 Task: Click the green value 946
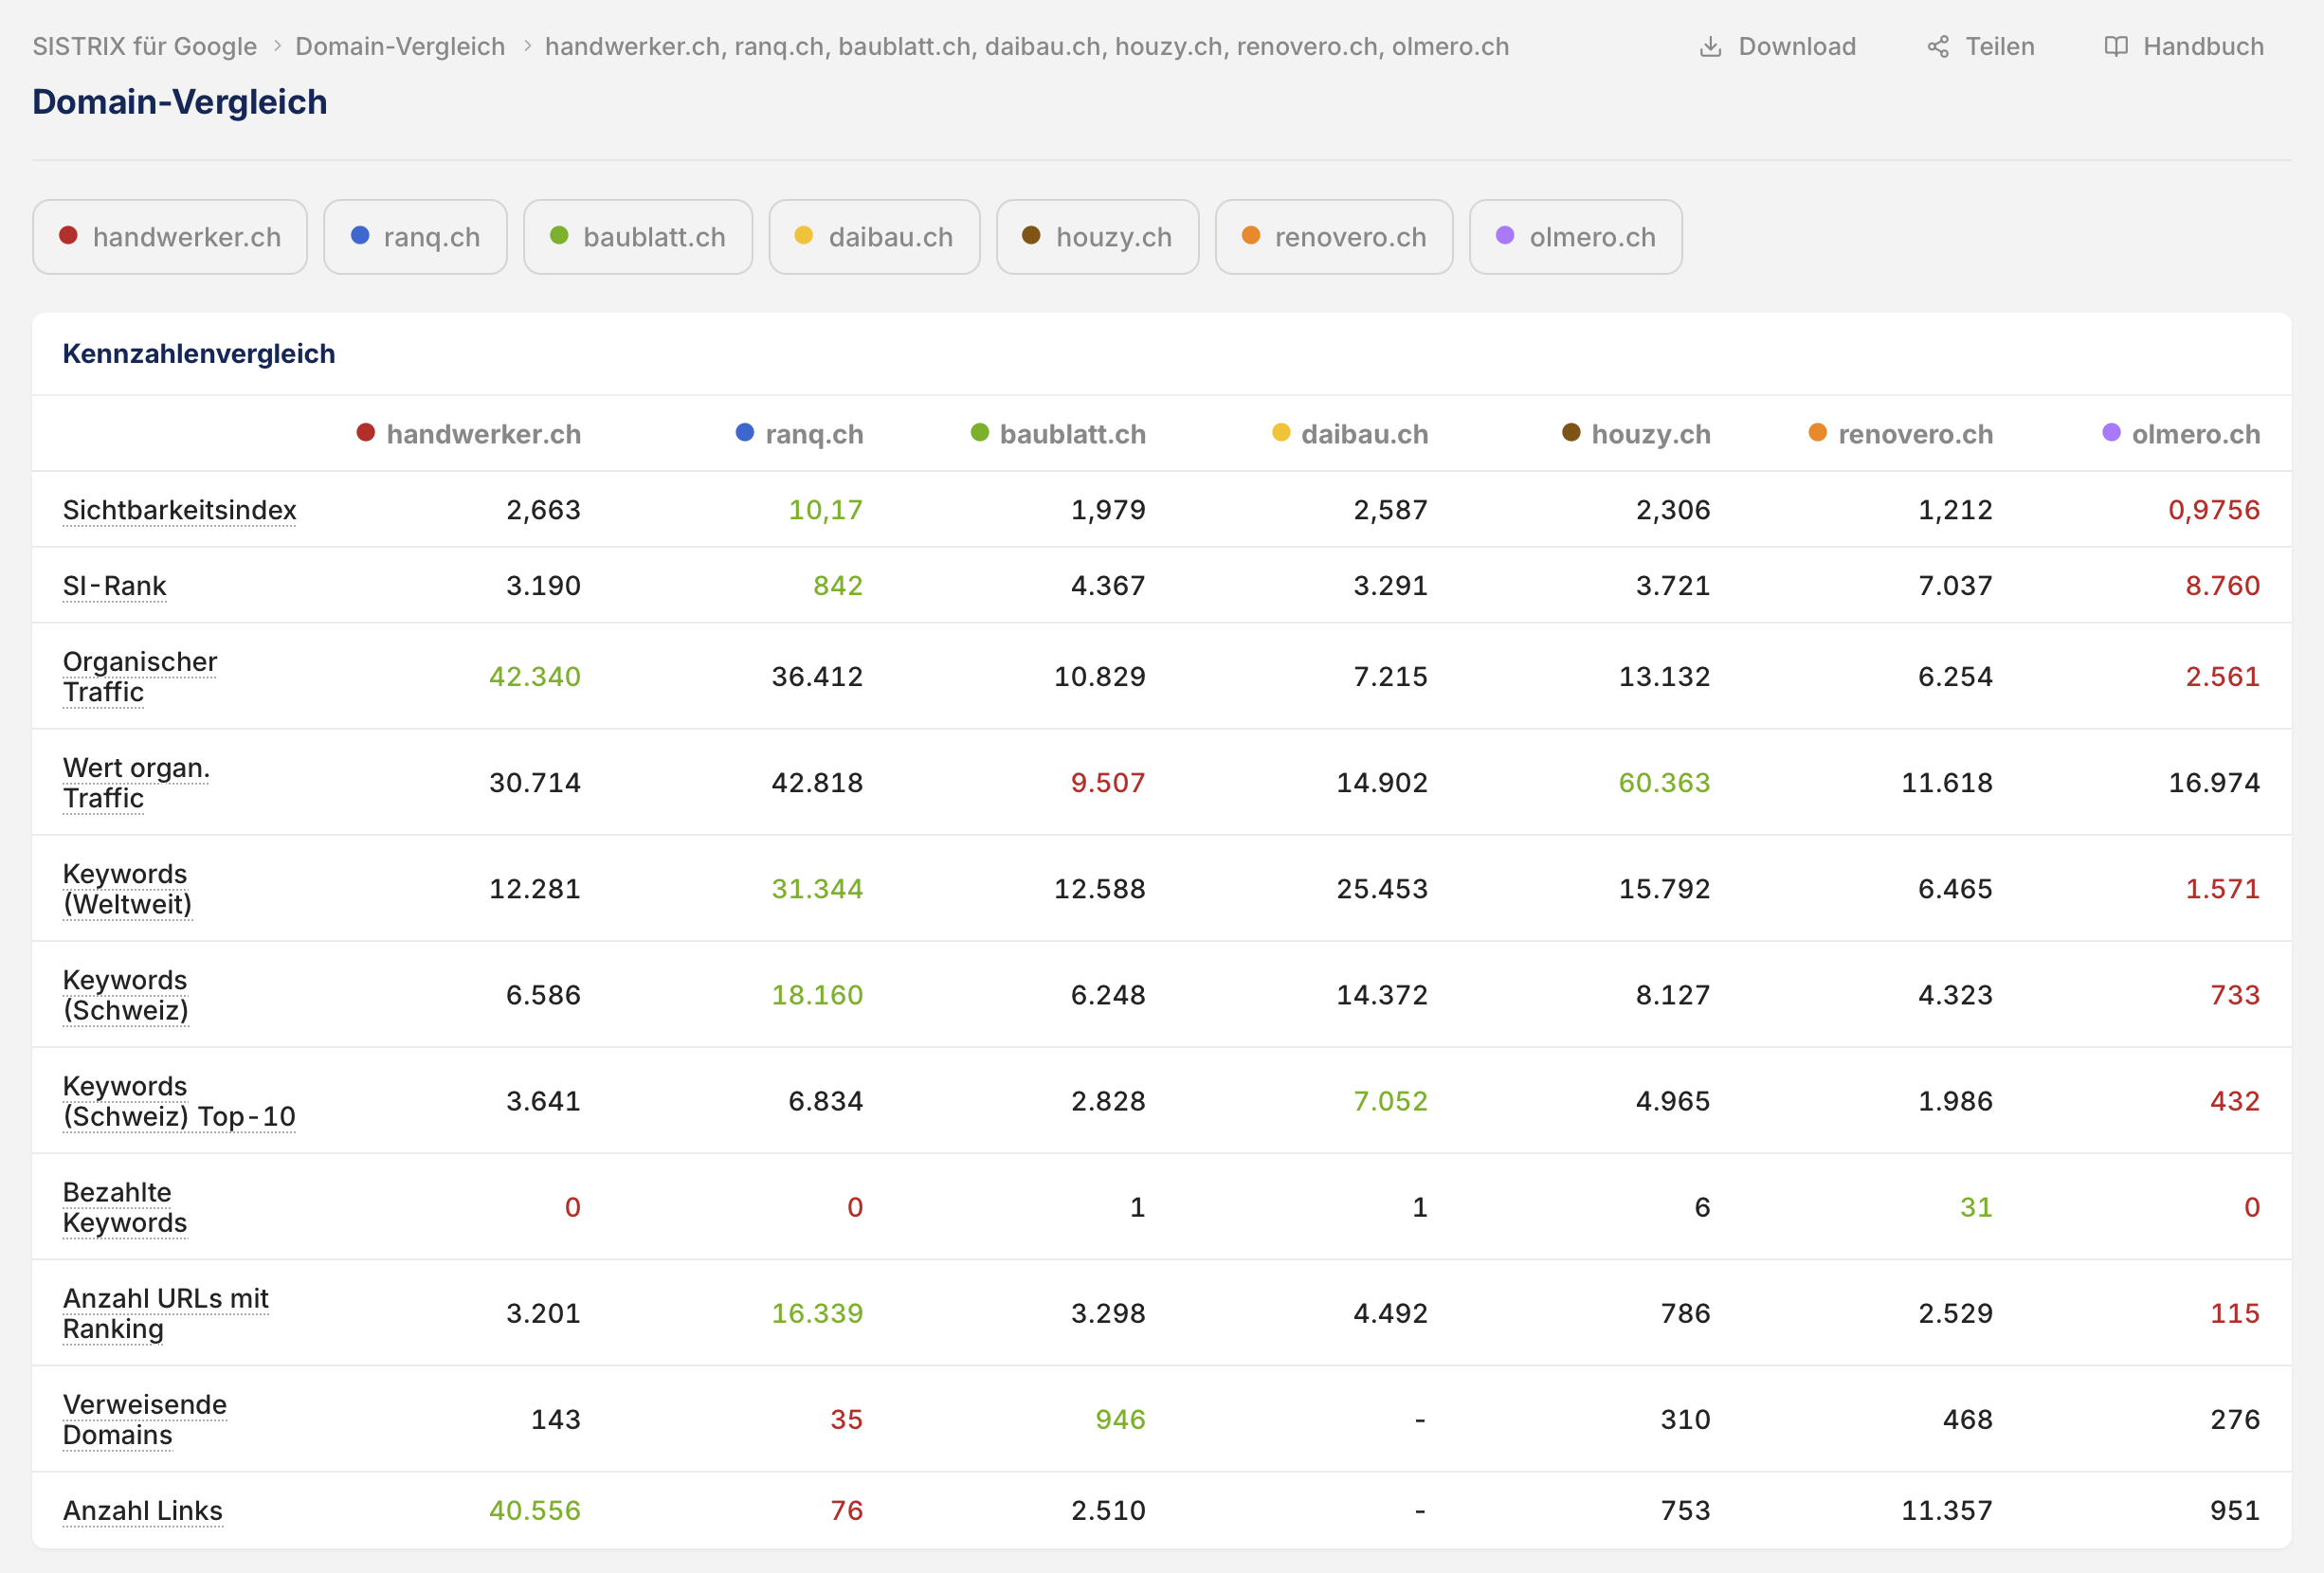[1120, 1420]
